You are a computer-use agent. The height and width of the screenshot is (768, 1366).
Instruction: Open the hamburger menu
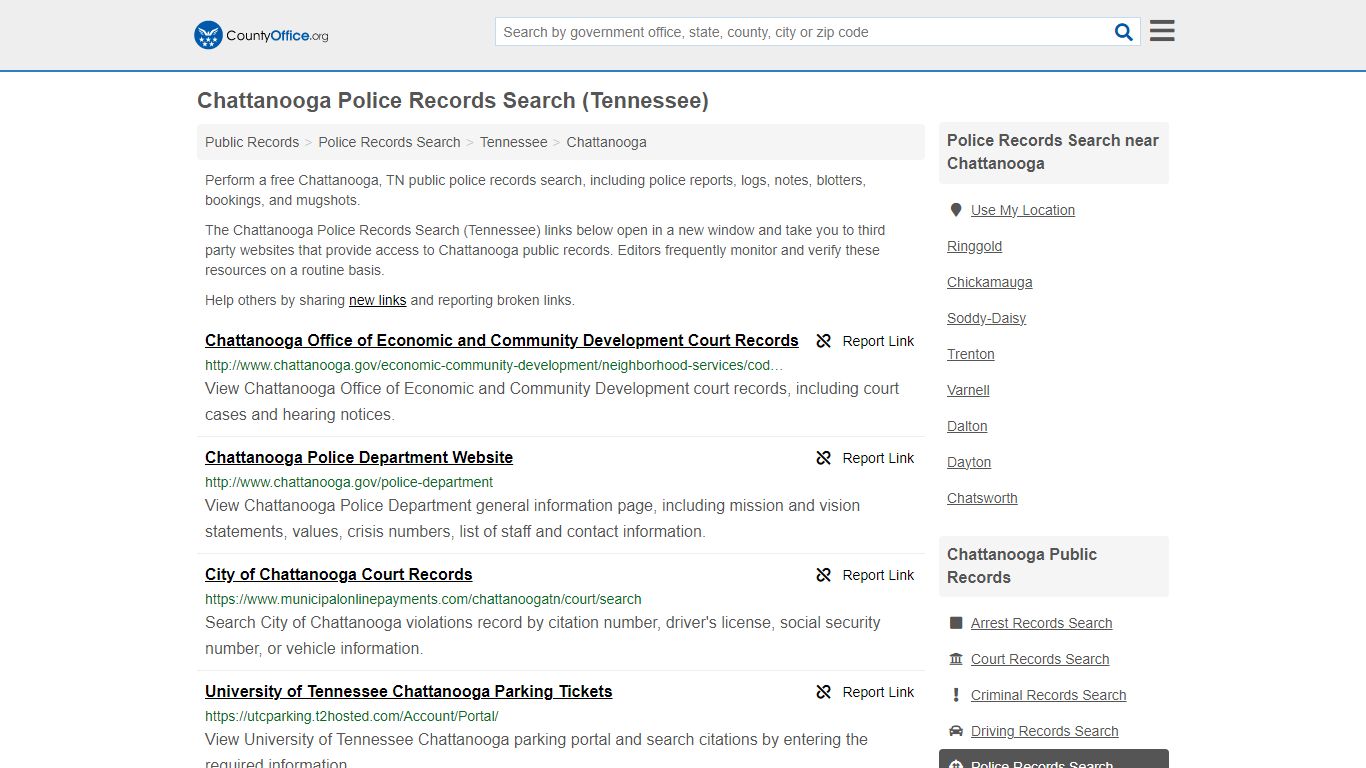[1162, 31]
